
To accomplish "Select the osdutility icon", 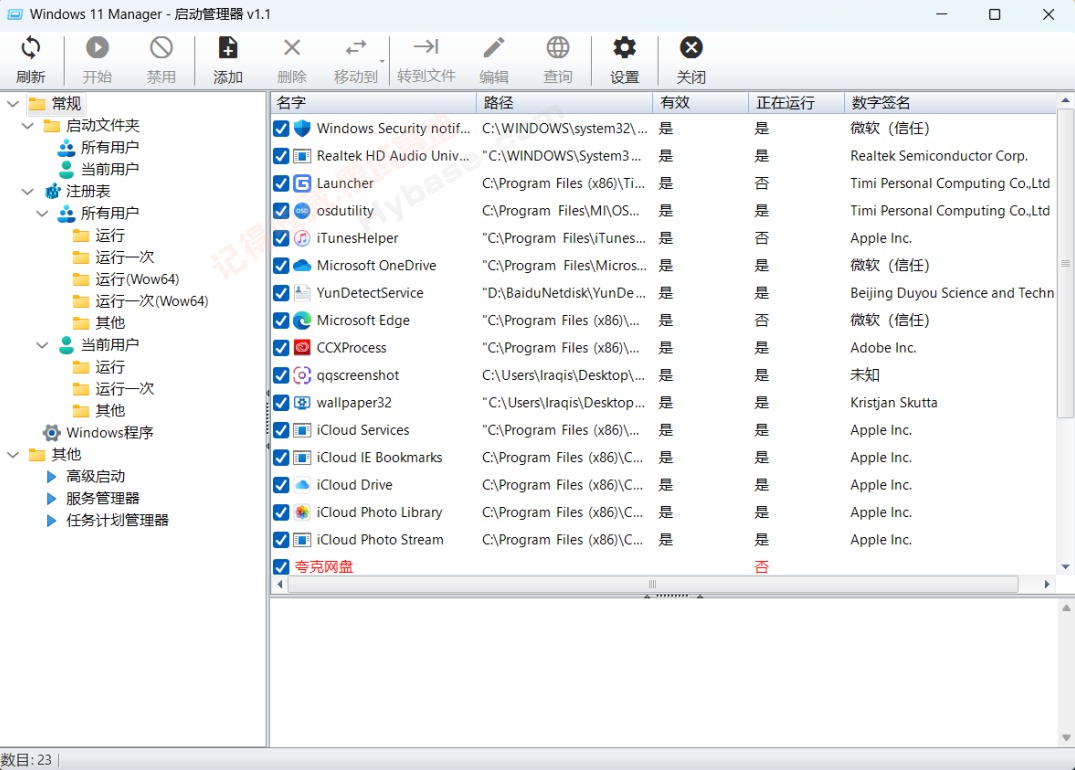I will (302, 210).
